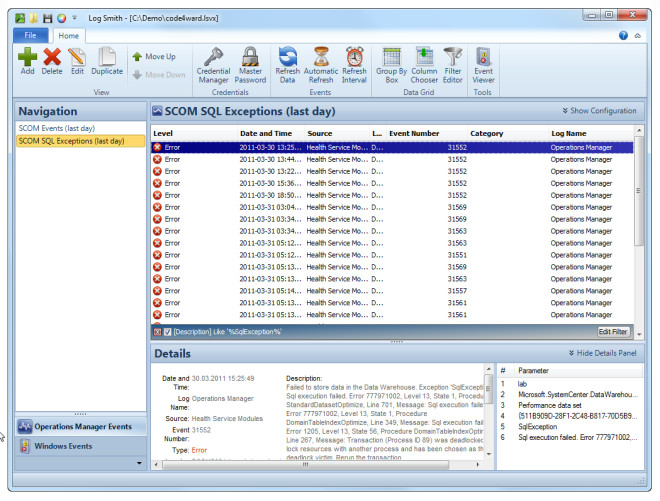The width and height of the screenshot is (660, 501).
Task: Click the Parameter column header
Action: coord(579,371)
